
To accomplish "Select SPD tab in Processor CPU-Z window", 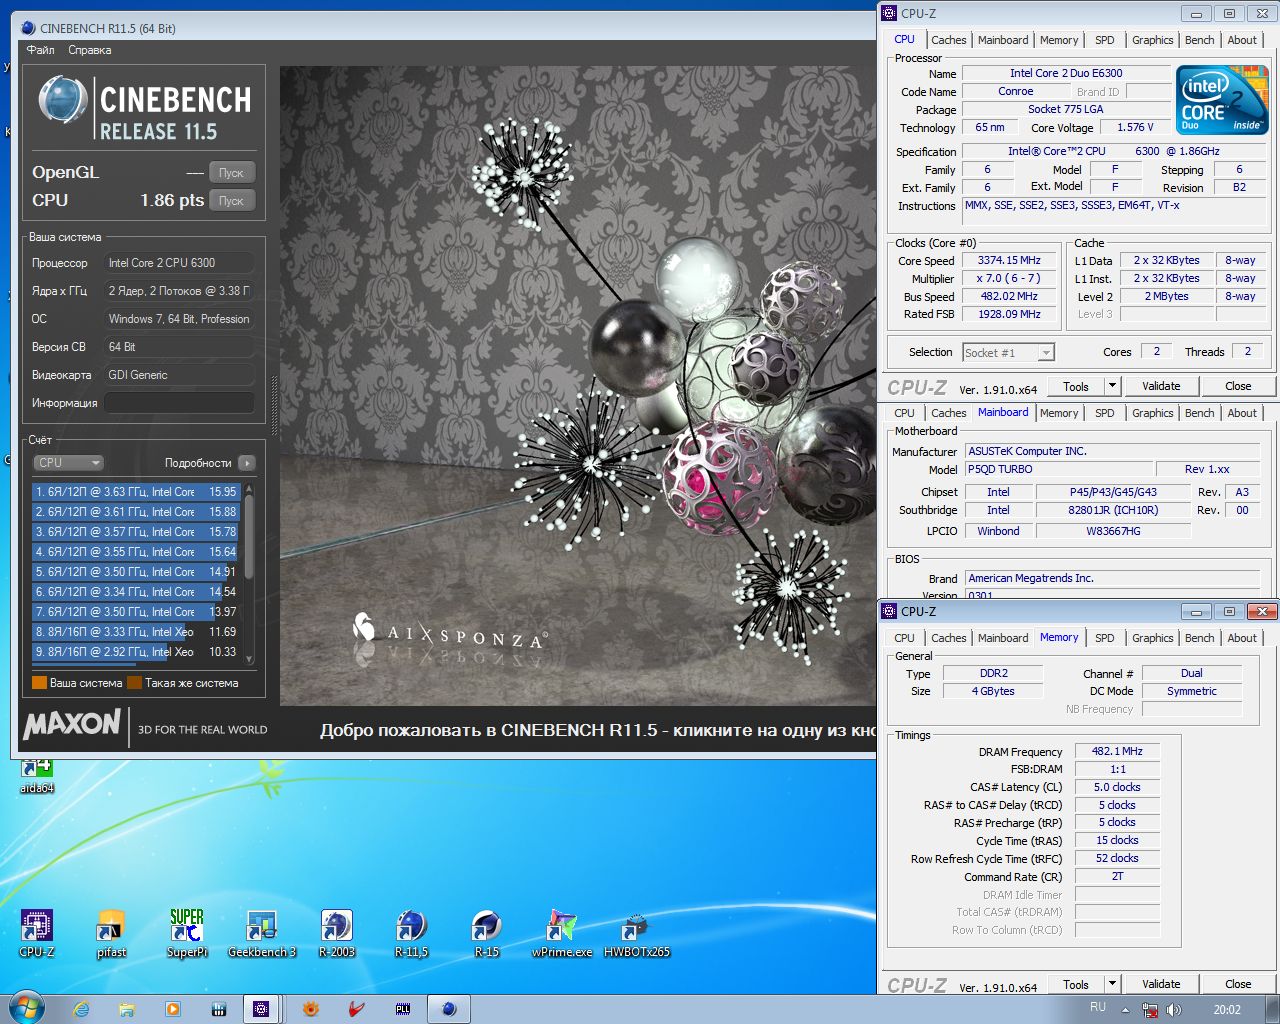I will coord(1104,40).
